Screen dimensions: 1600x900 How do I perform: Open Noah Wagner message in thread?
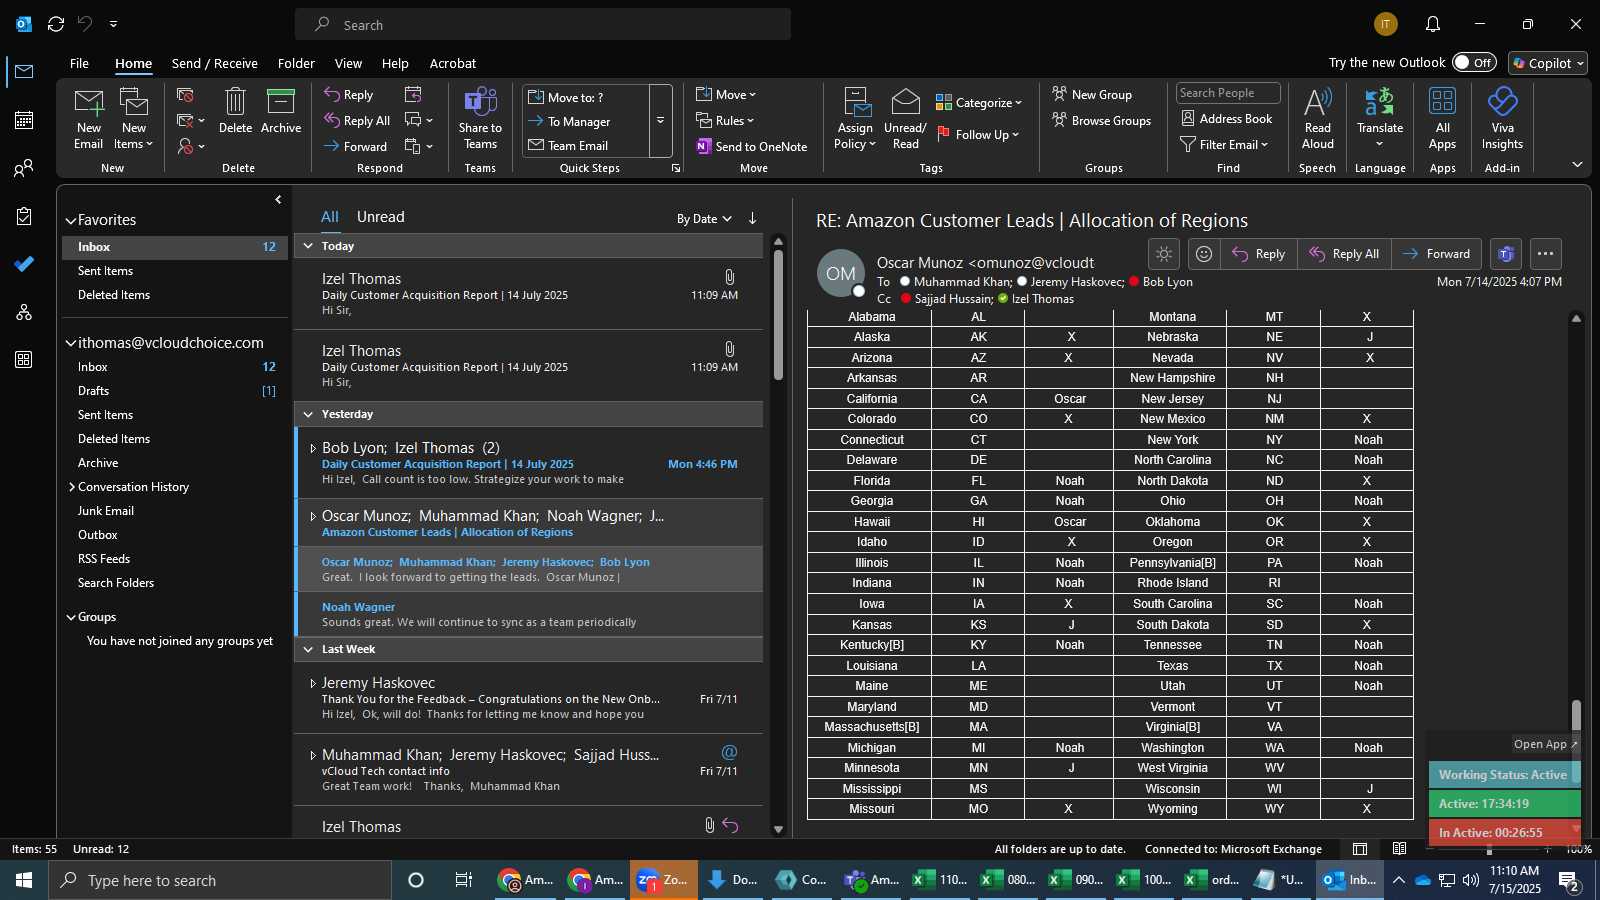[x=528, y=614]
